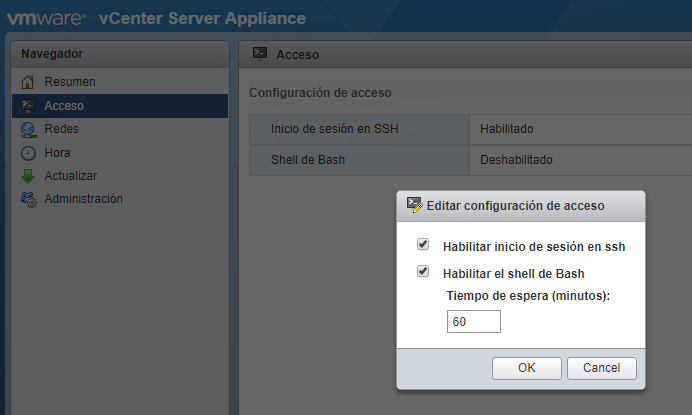Click the Editar configuración de acceso title
Screen dimensions: 692x415
click(x=515, y=206)
